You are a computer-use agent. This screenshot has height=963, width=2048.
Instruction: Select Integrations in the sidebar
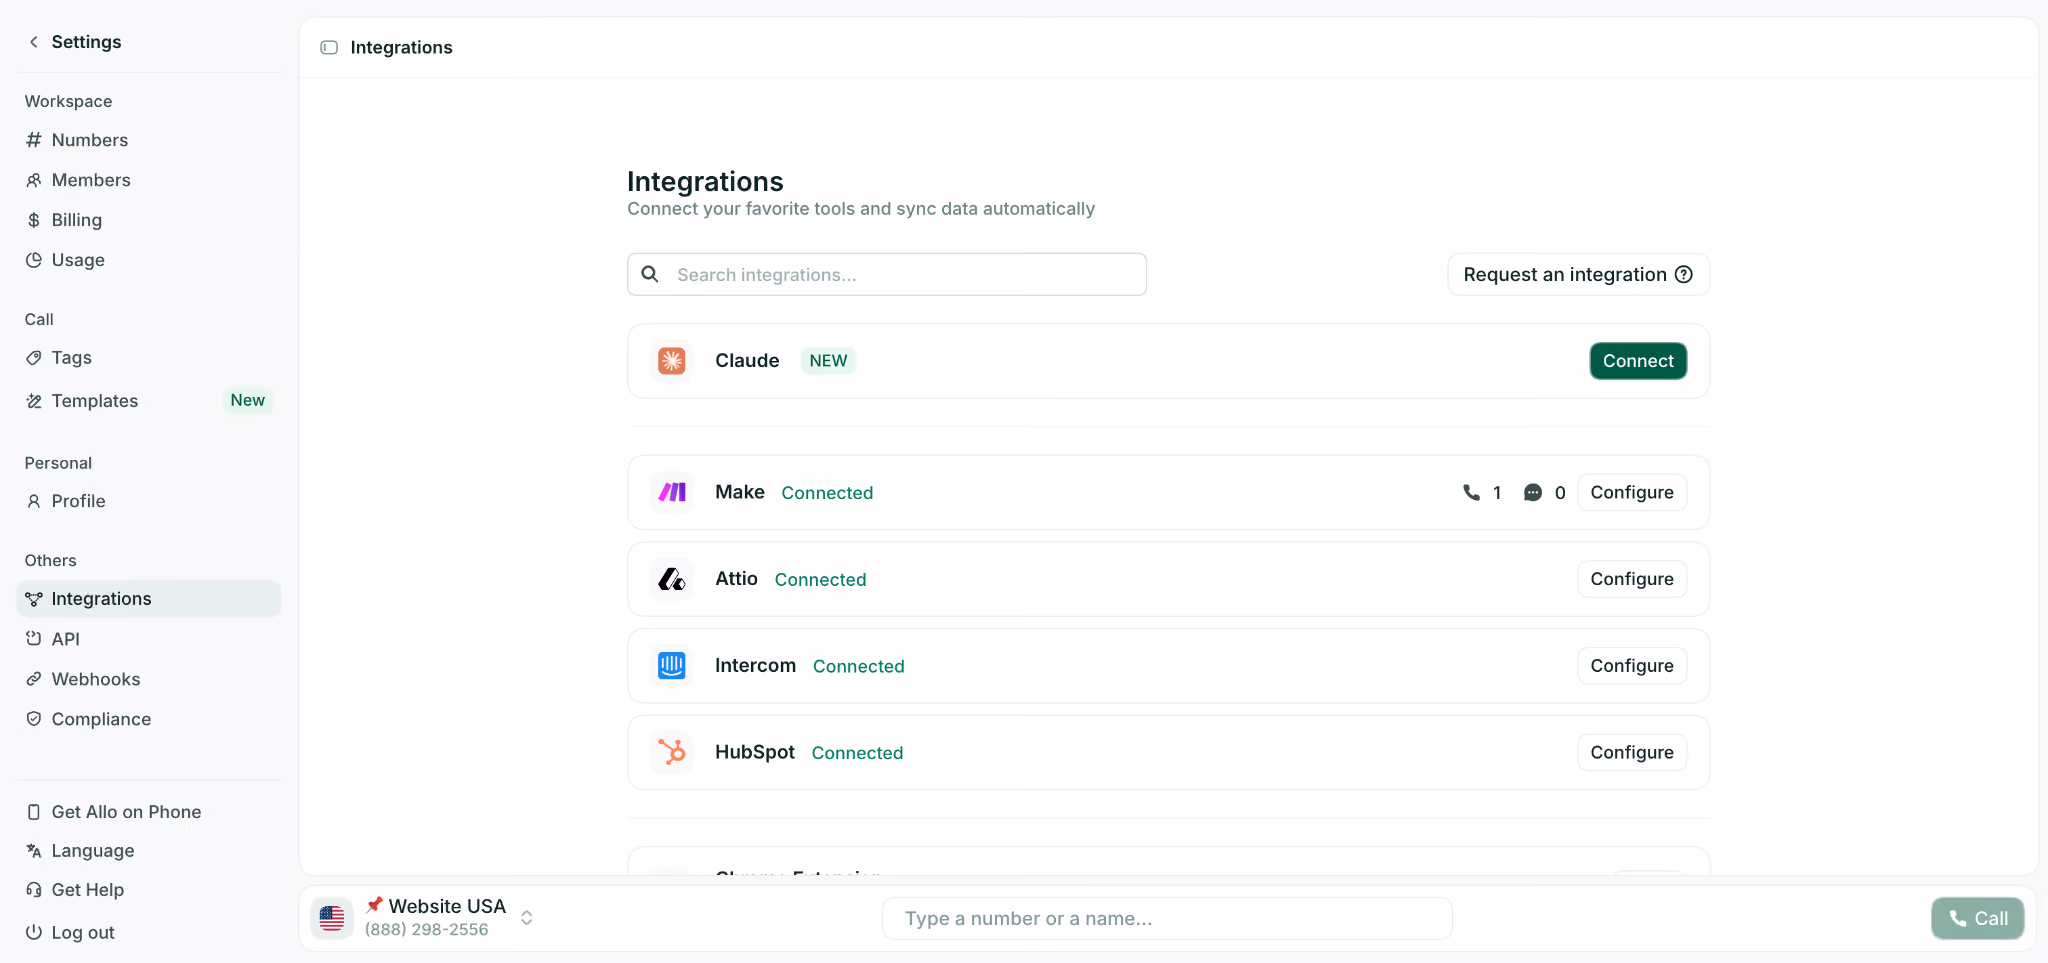(x=148, y=599)
